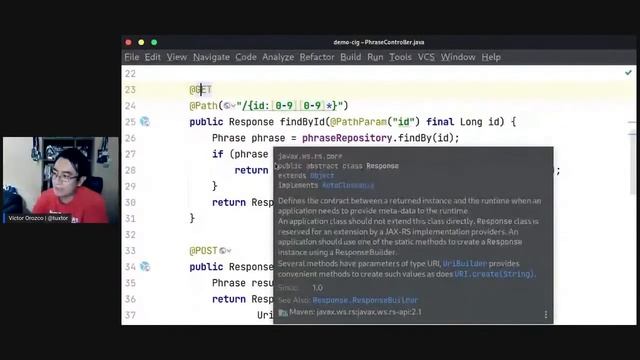Open the Analyze menu
The width and height of the screenshot is (640, 360).
click(x=278, y=57)
